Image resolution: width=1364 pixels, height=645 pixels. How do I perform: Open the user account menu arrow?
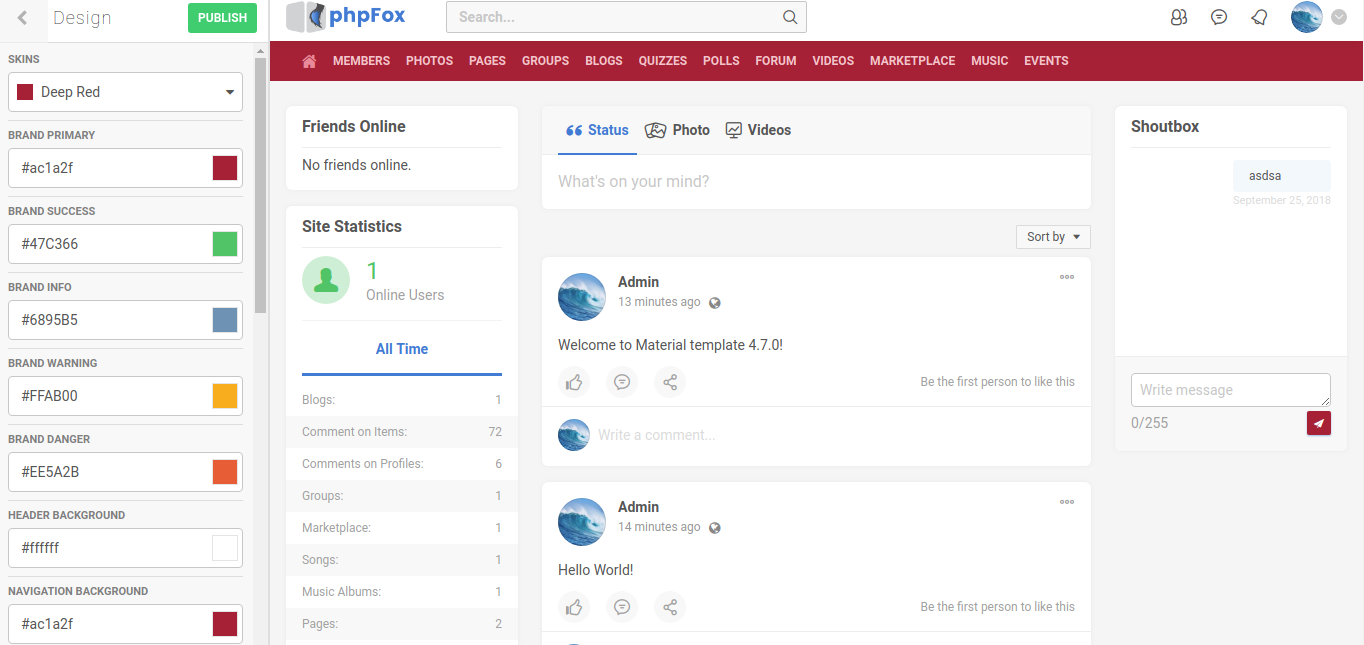[1340, 17]
